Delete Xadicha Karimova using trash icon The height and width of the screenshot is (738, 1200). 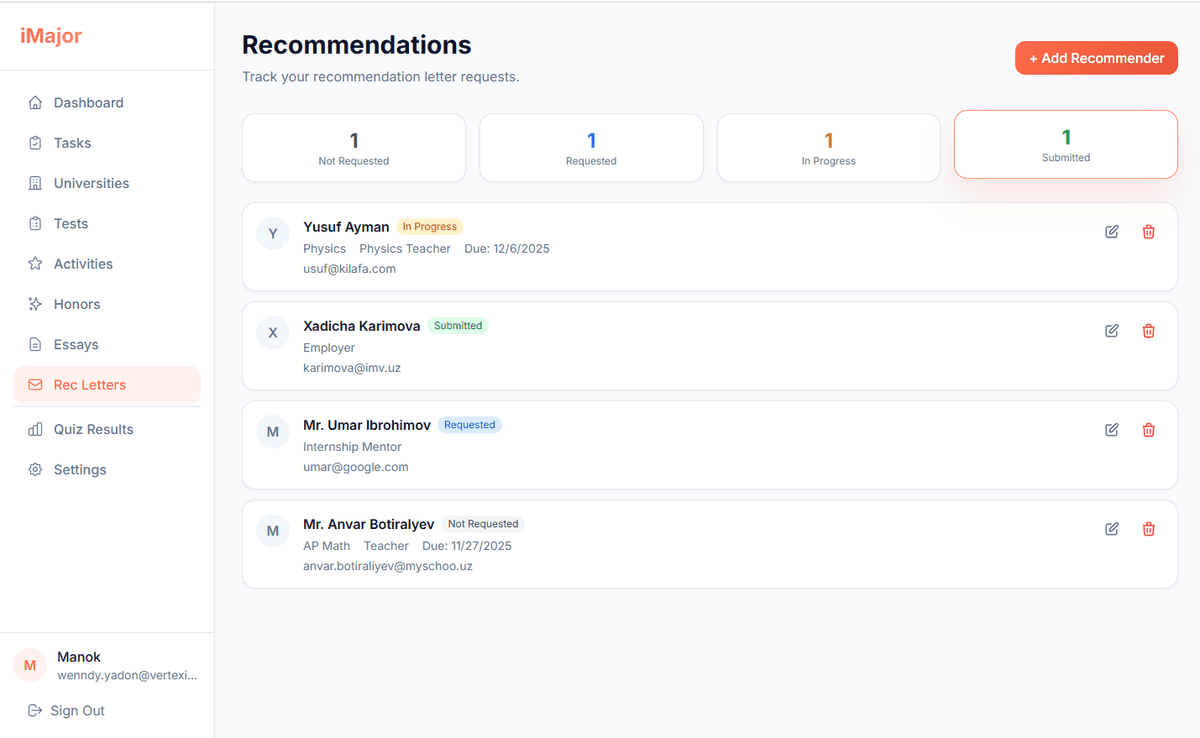pyautogui.click(x=1148, y=331)
